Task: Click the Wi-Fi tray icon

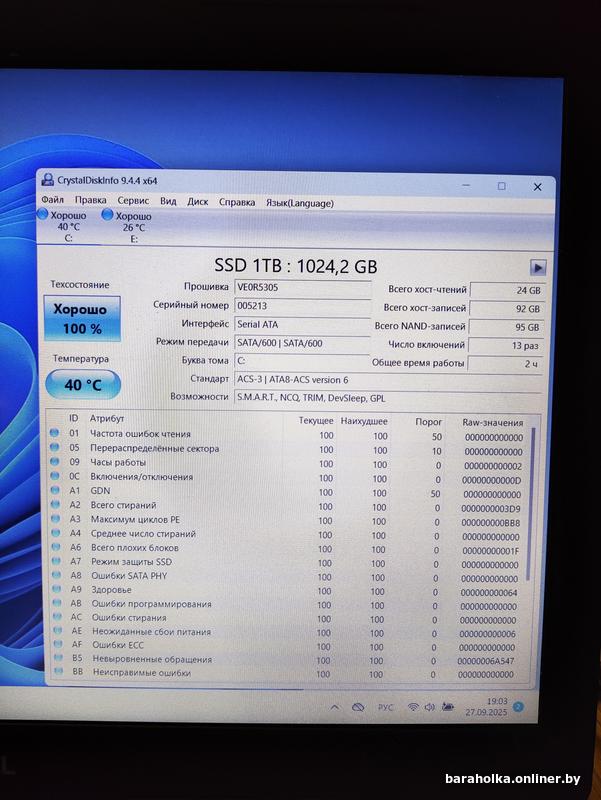Action: click(x=413, y=707)
